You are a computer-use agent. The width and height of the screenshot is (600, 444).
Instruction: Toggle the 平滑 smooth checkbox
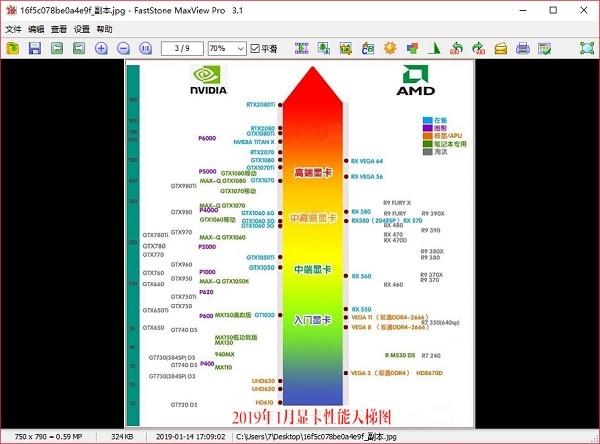pyautogui.click(x=256, y=48)
